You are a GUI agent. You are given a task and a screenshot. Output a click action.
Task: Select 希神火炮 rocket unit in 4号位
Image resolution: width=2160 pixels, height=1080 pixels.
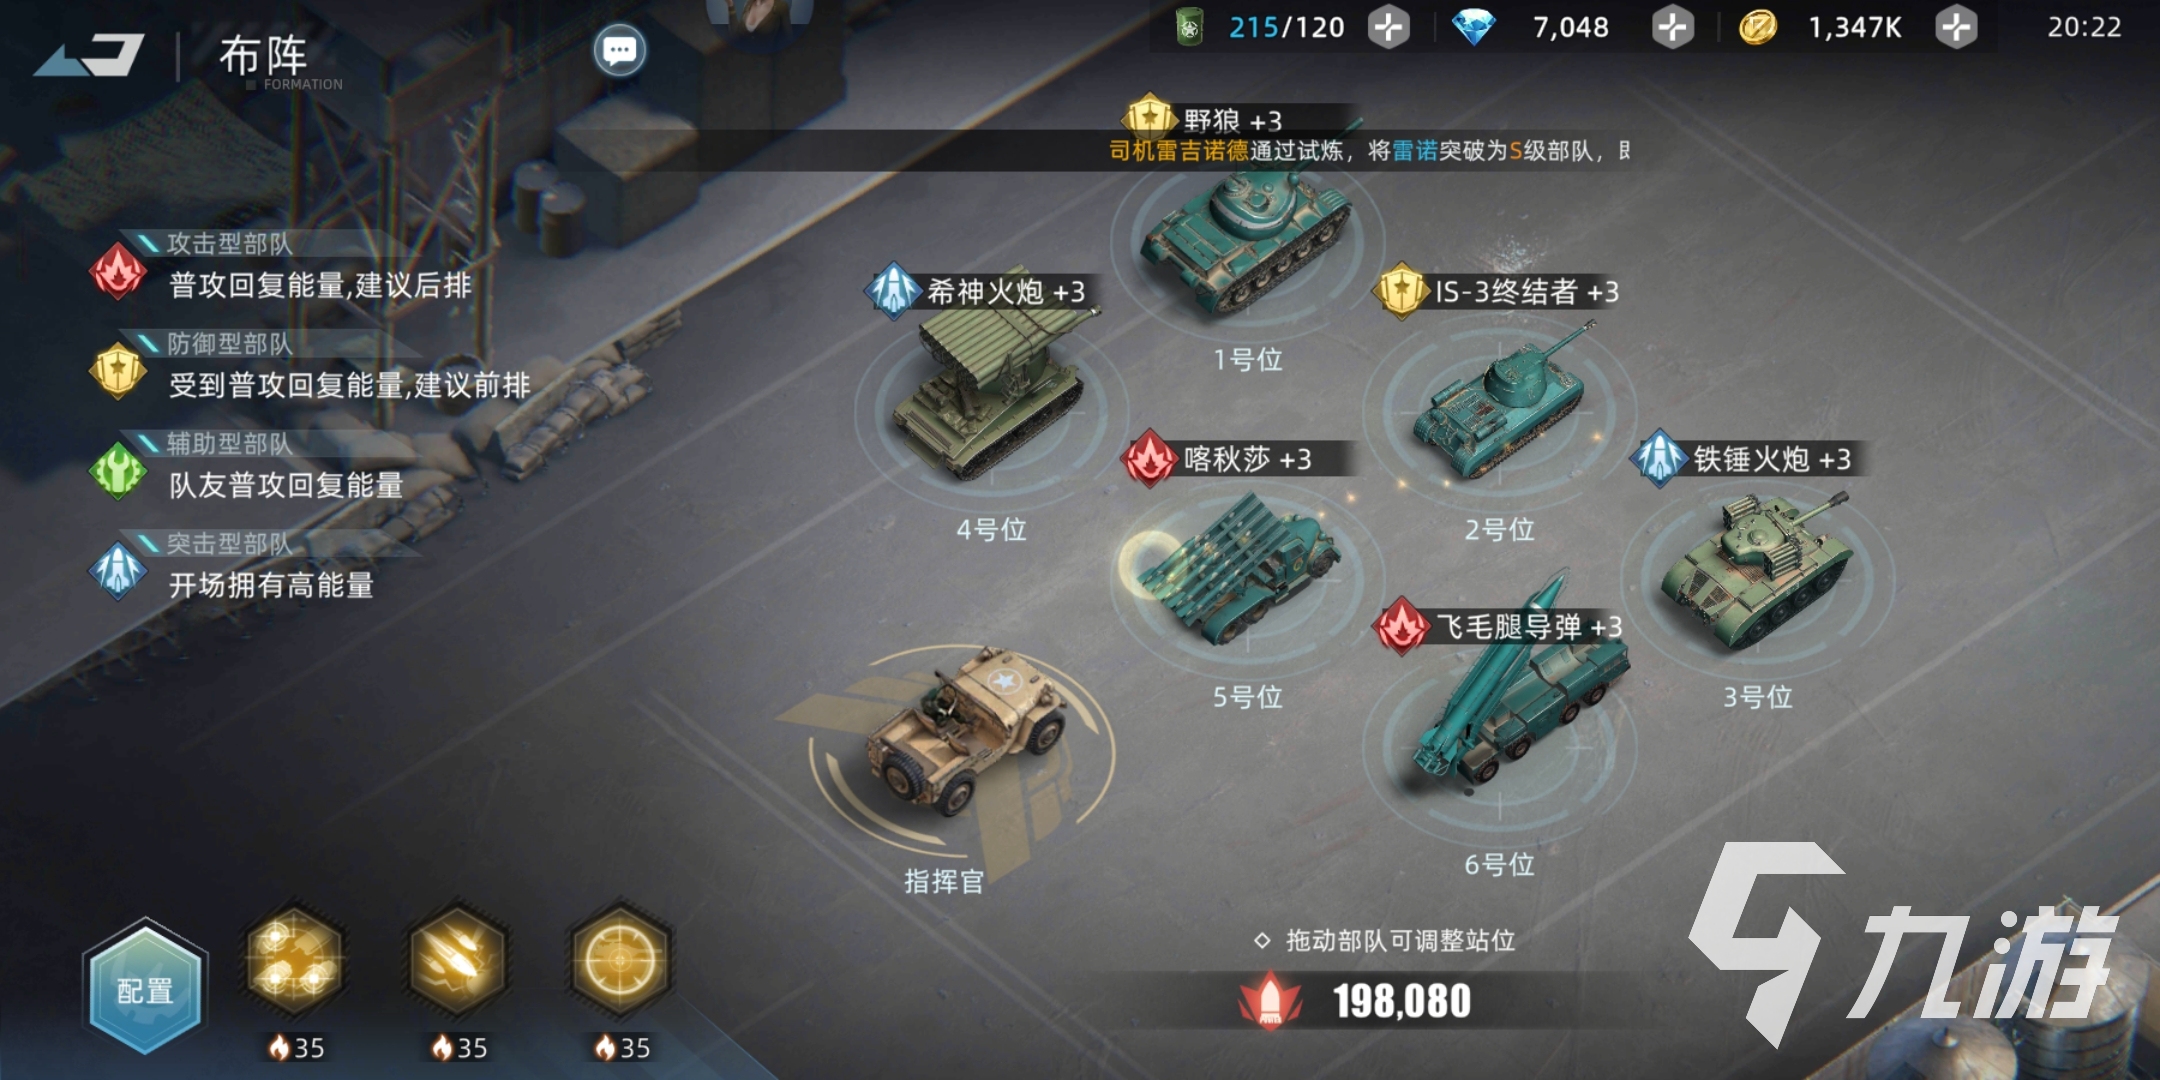[x=992, y=395]
